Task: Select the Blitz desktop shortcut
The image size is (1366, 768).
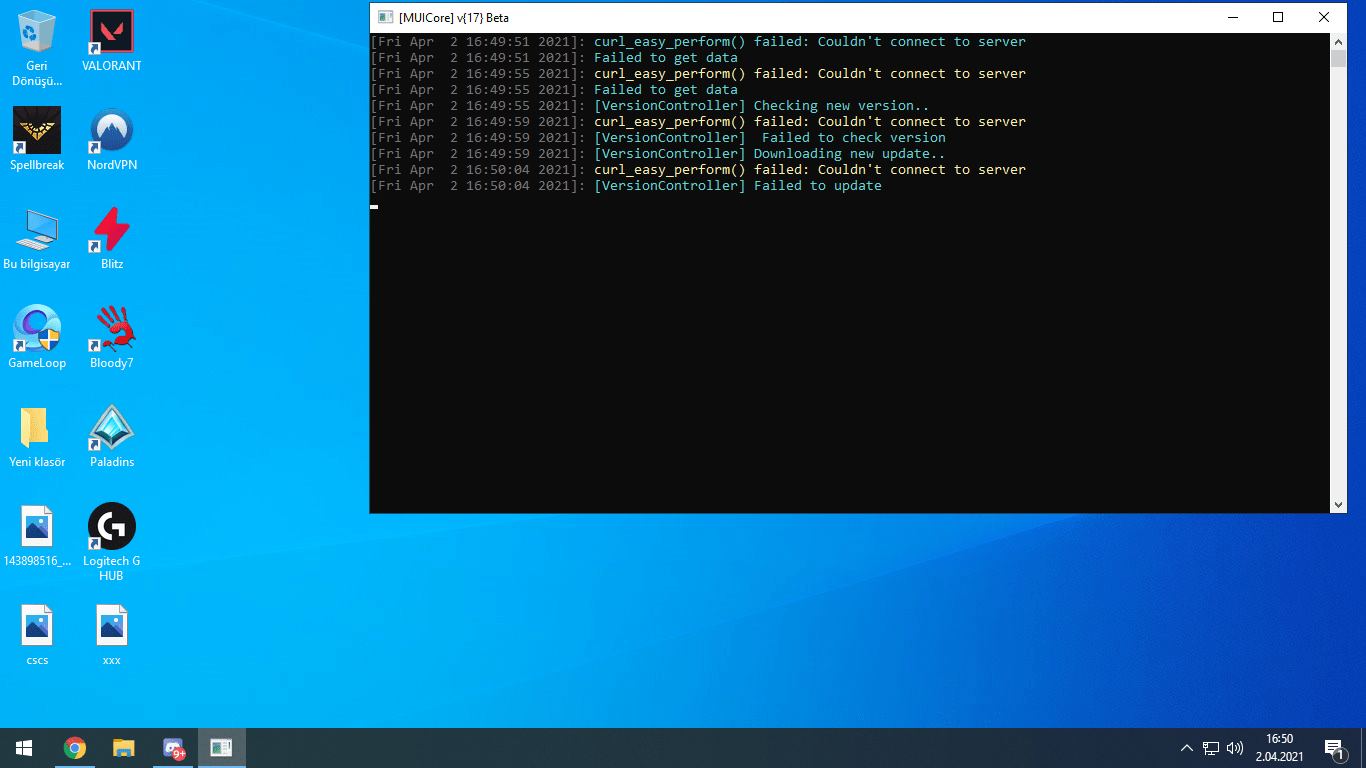Action: (112, 240)
